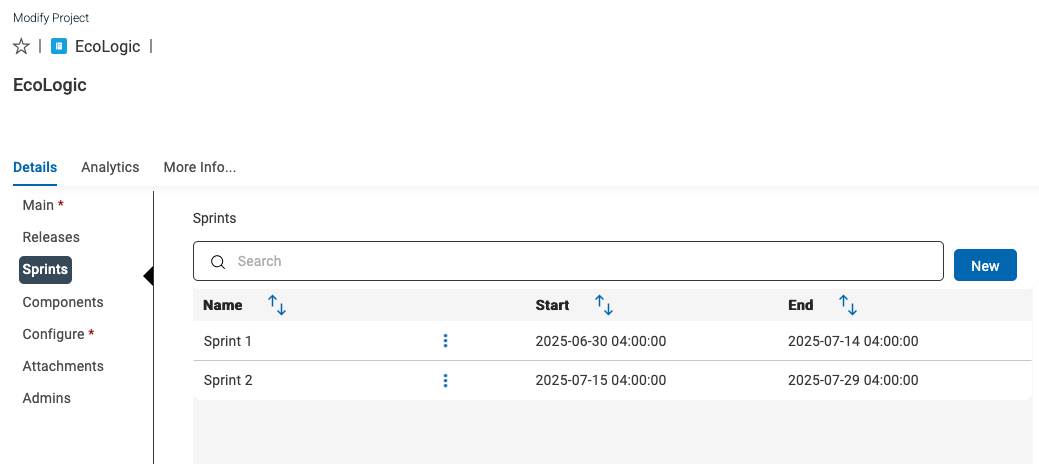The image size is (1039, 464).
Task: Go to Releases in the sidebar
Action: point(51,237)
